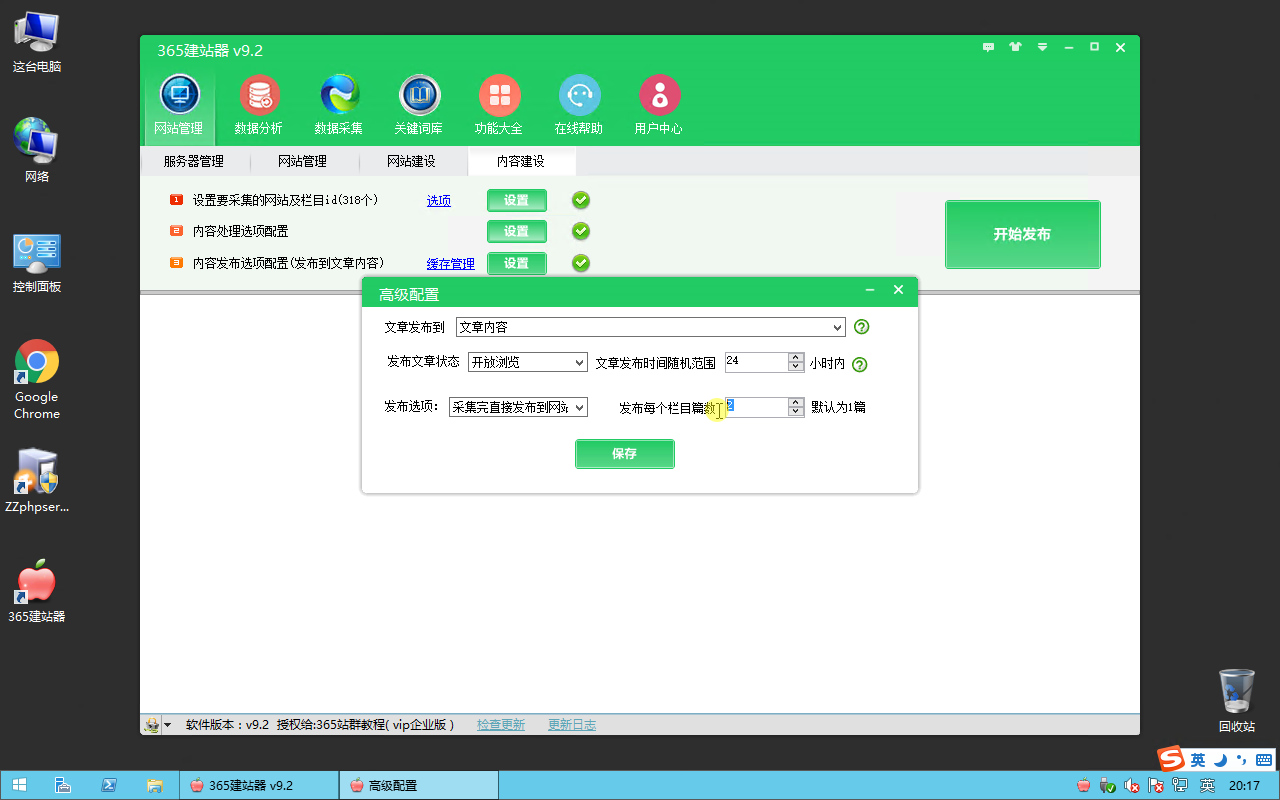Open 365建站器 desktop shortcut
1280x800 pixels.
(x=37, y=591)
